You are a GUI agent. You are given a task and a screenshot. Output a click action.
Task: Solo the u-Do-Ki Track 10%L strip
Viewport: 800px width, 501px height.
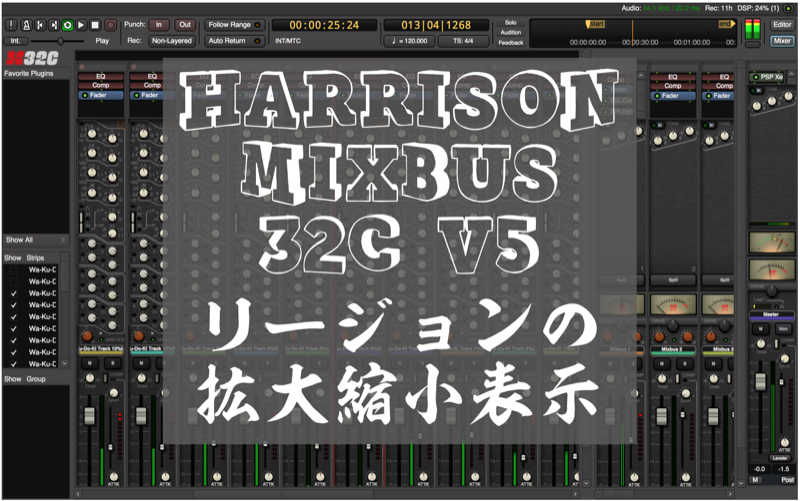[x=113, y=363]
